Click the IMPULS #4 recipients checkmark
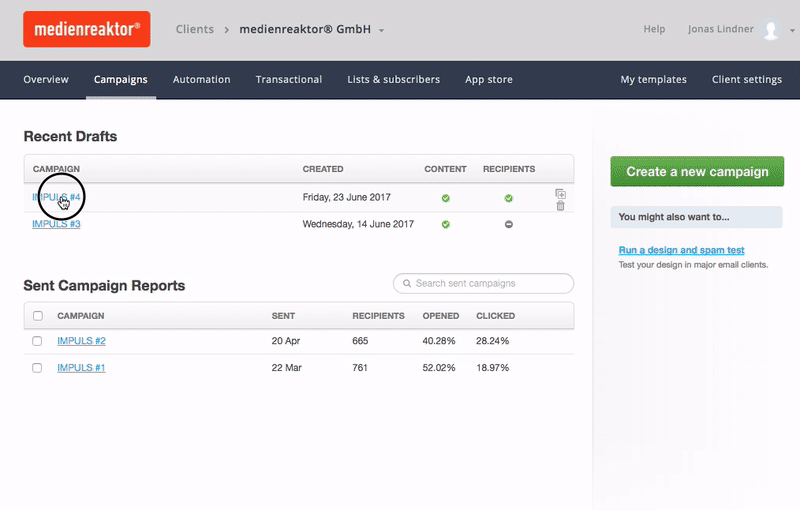This screenshot has height=510, width=800. click(x=508, y=198)
